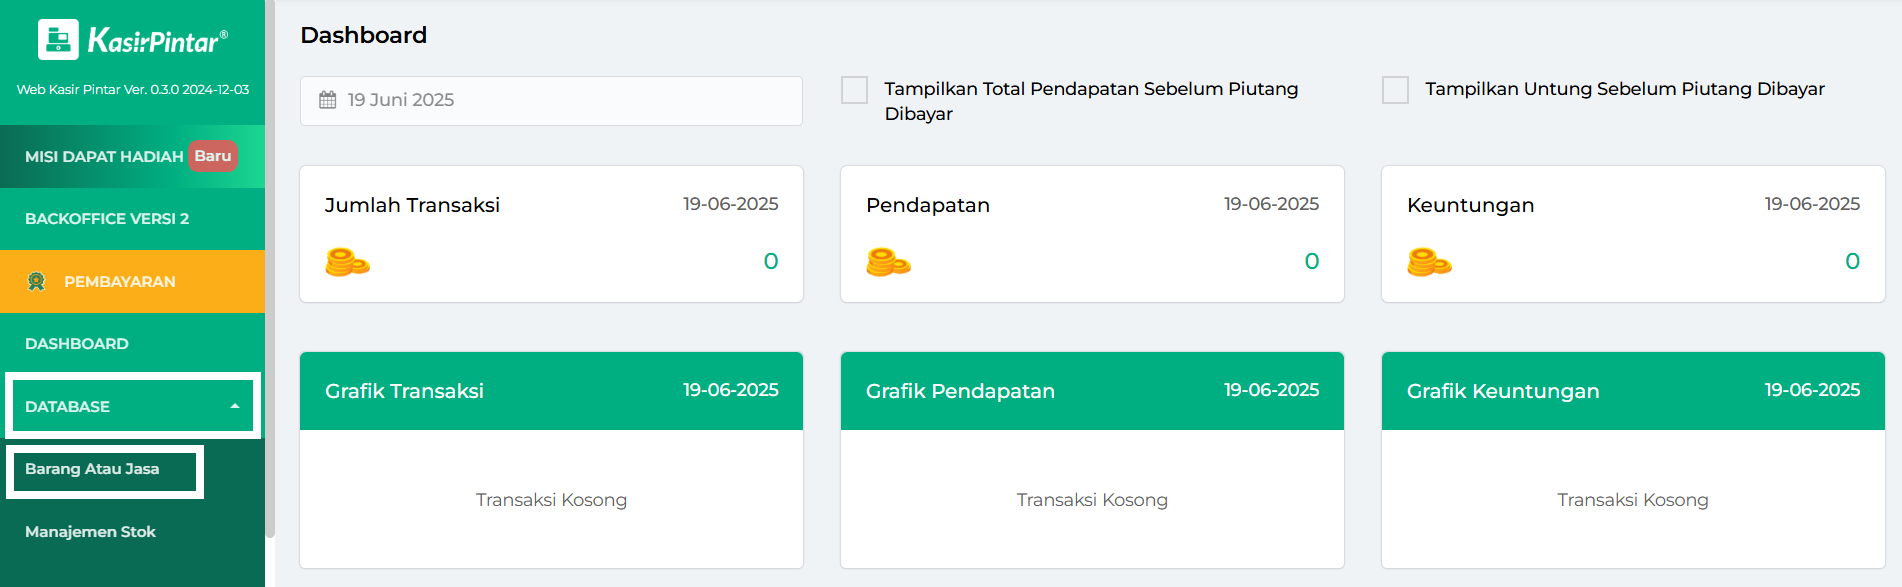
Task: Enable Tampilkan Total Pendapatan Sebelum Piutang checkbox
Action: pos(854,90)
